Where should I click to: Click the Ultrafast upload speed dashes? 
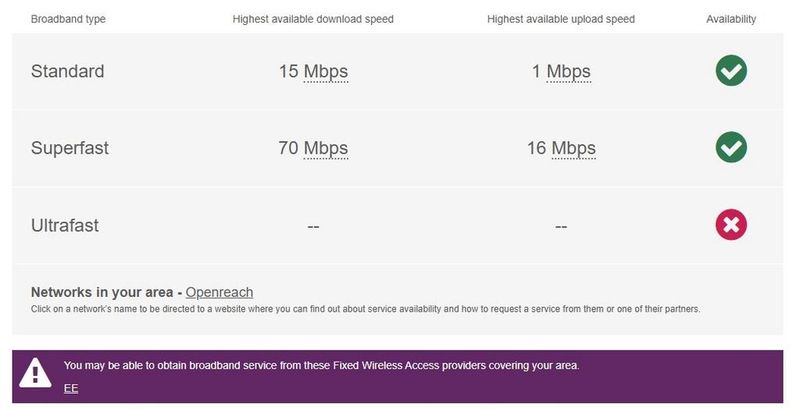coord(560,227)
